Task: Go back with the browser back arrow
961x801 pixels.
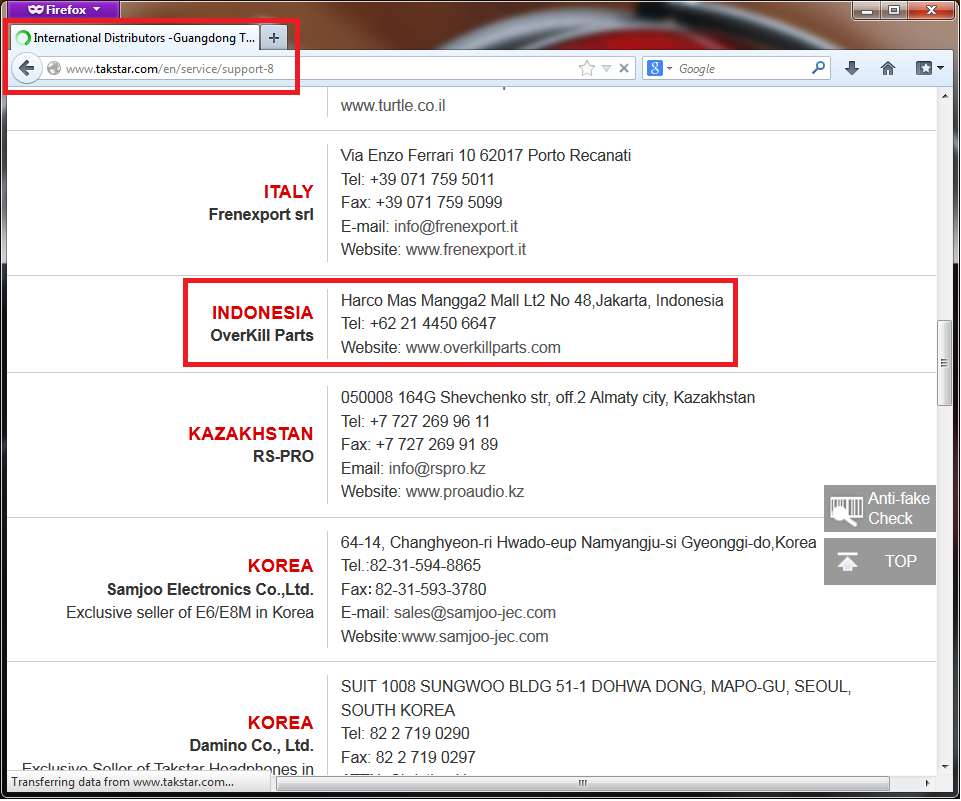Action: [x=26, y=68]
